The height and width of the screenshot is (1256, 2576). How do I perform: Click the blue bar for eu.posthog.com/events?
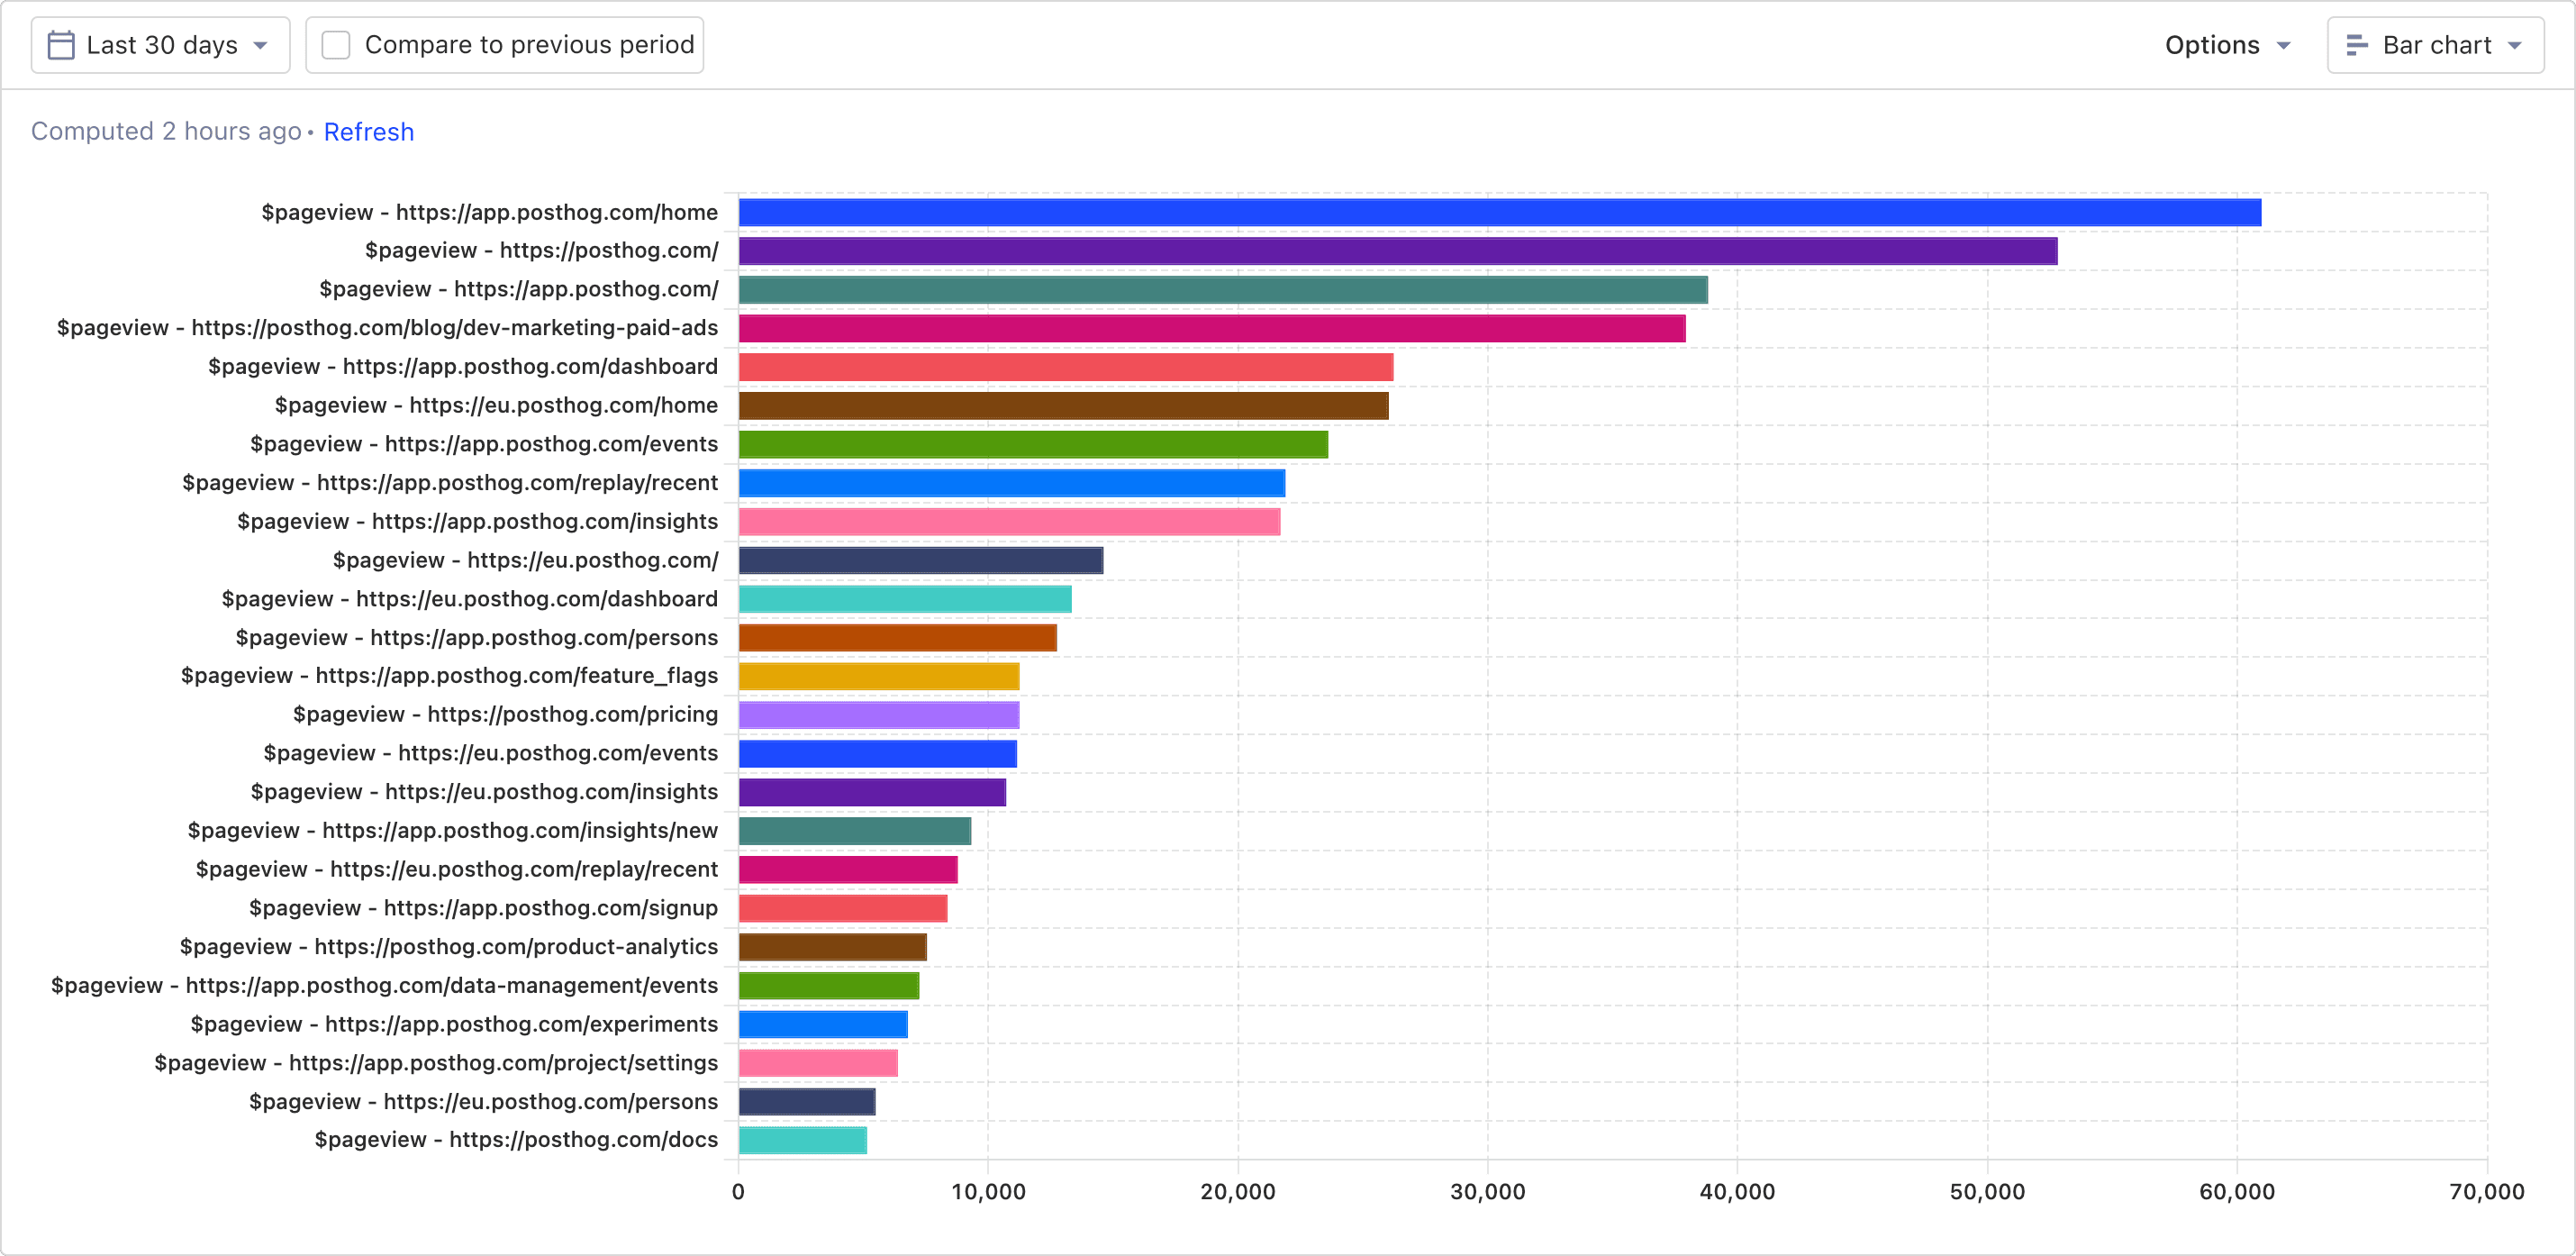coord(877,754)
